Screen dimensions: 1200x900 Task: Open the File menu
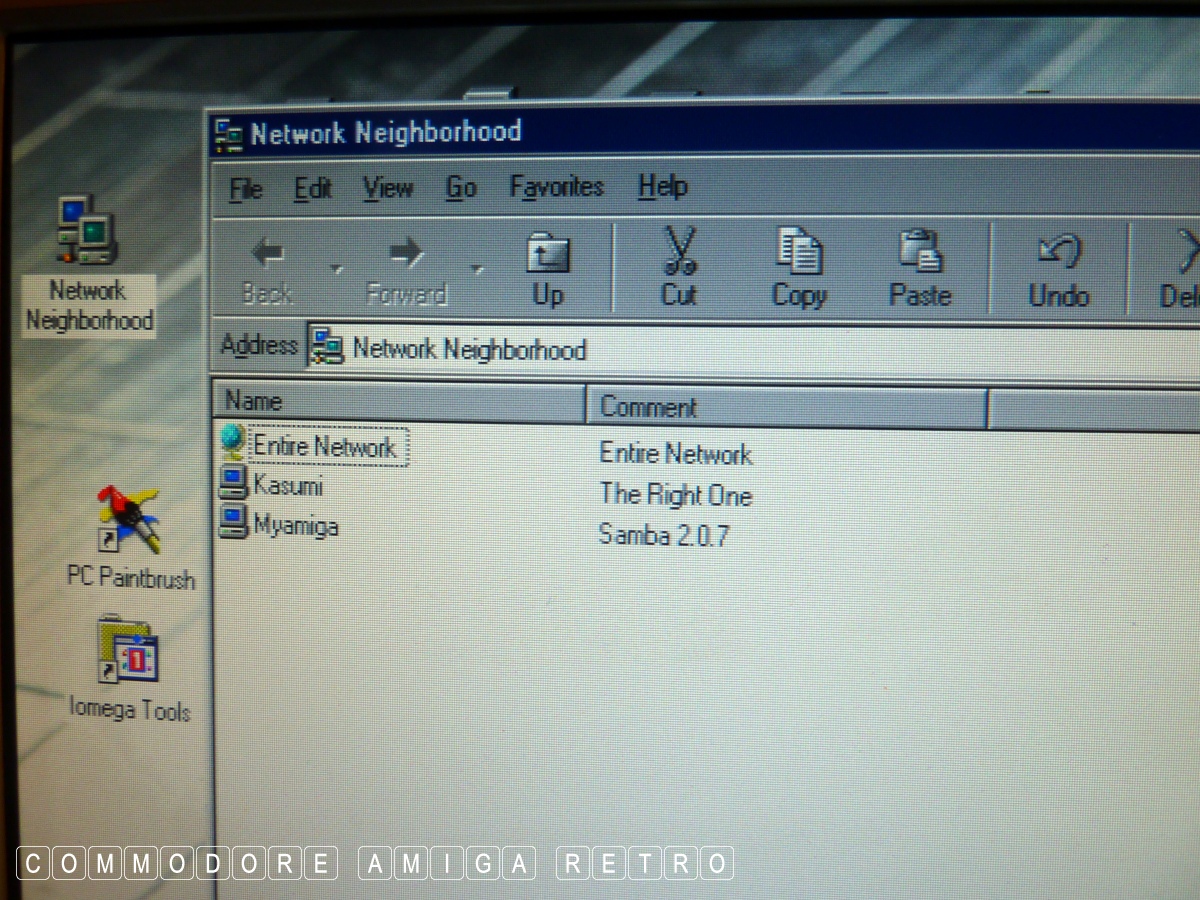point(245,188)
